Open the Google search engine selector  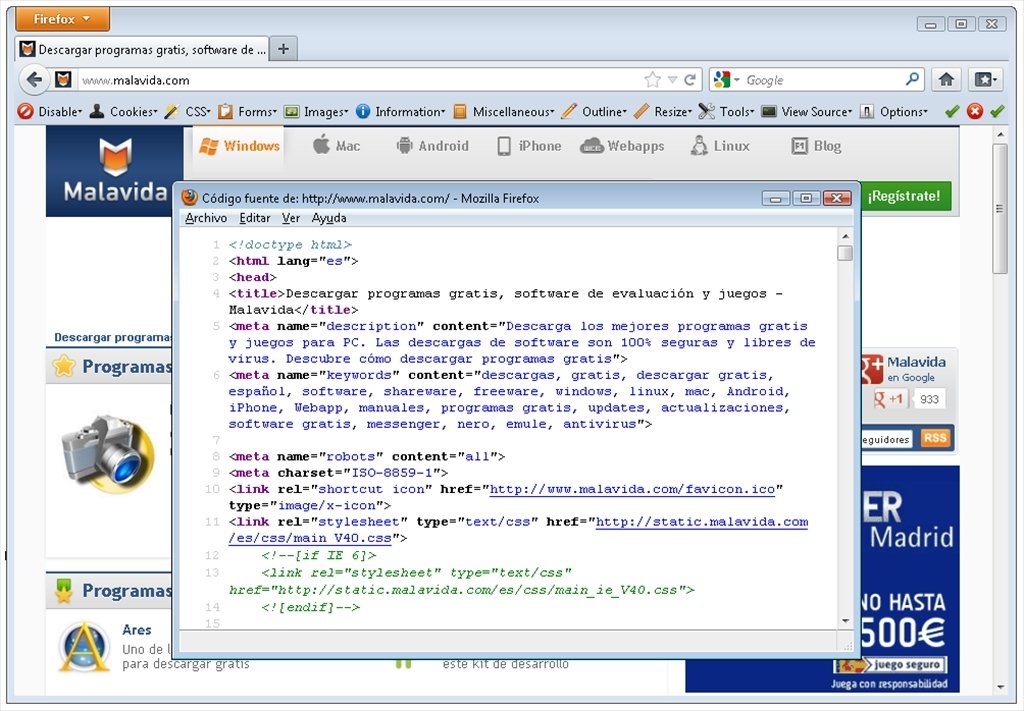(x=726, y=80)
